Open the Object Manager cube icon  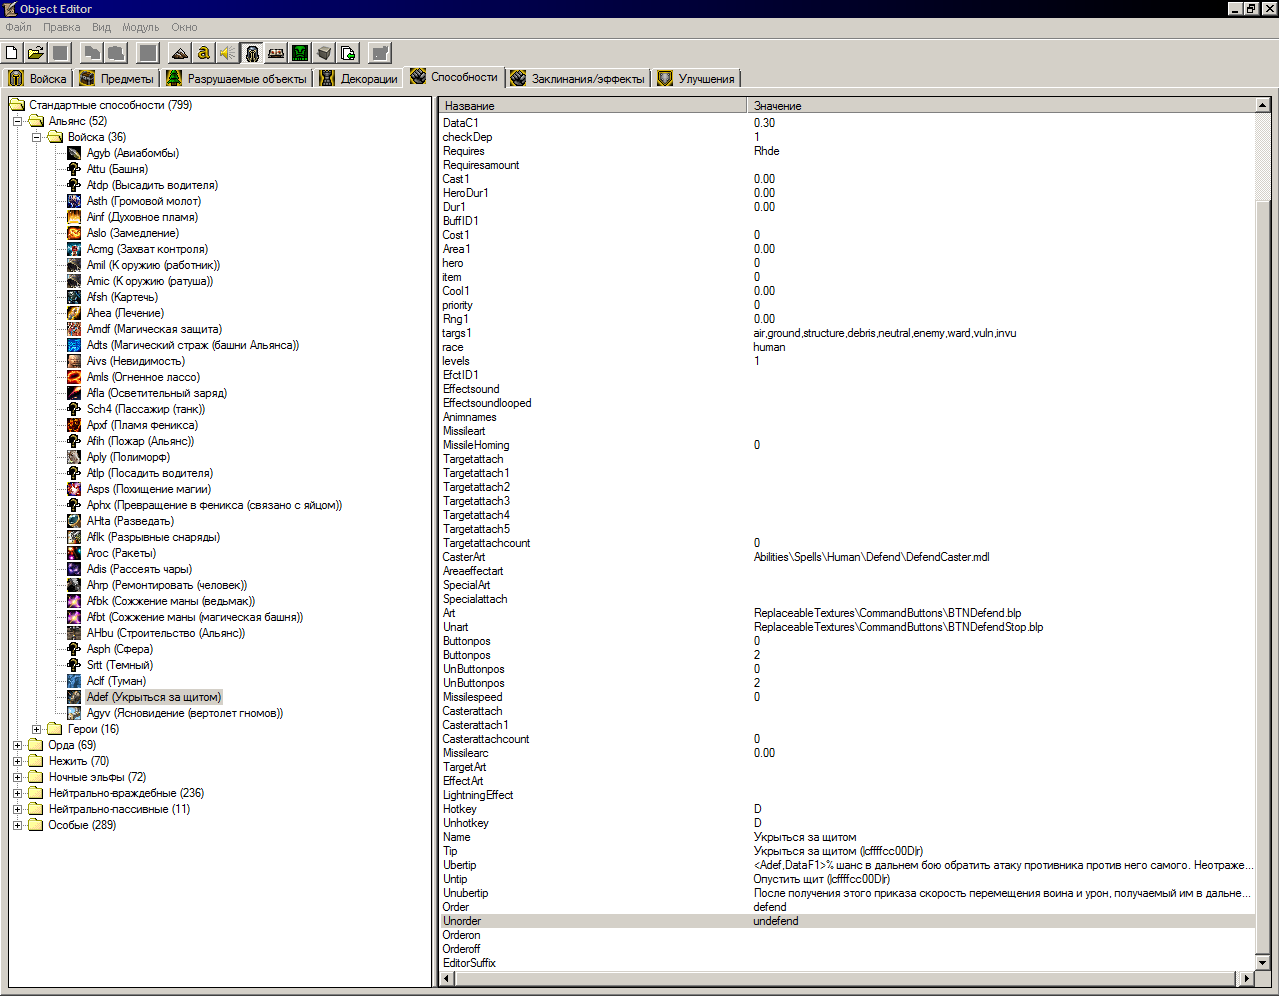click(x=324, y=53)
